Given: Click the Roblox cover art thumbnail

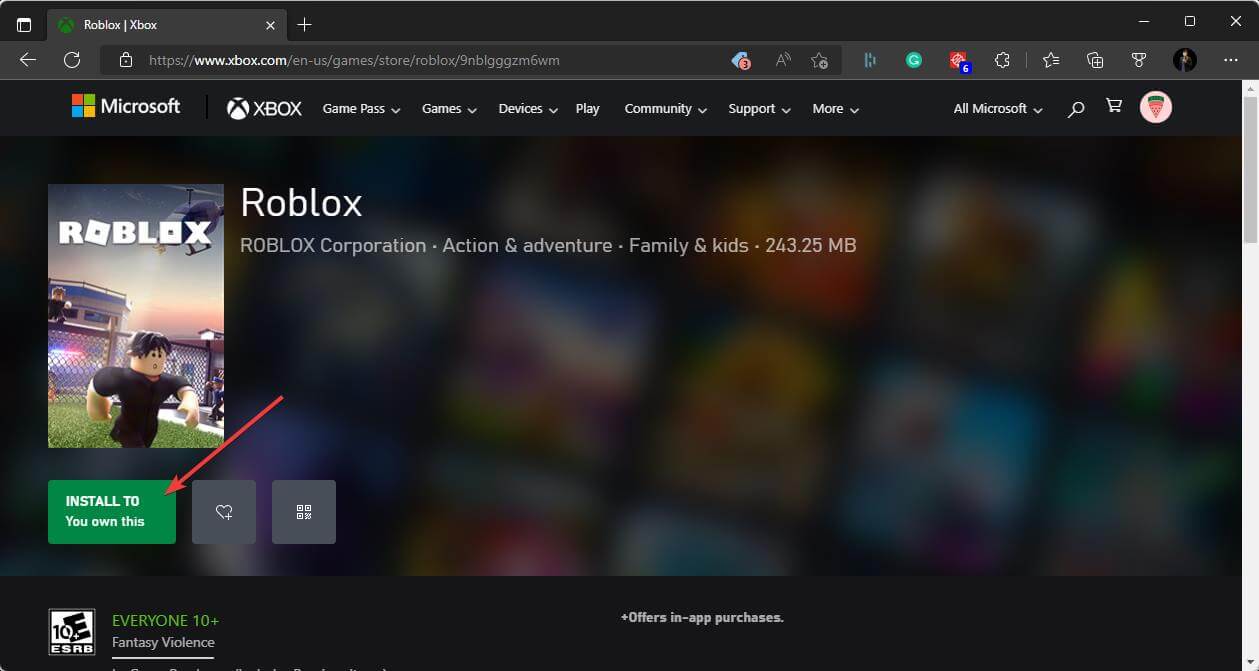Looking at the screenshot, I should [x=135, y=315].
